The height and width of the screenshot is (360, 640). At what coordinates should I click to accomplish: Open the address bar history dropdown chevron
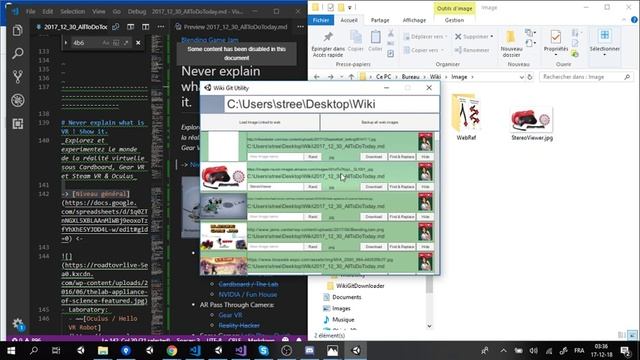click(521, 77)
